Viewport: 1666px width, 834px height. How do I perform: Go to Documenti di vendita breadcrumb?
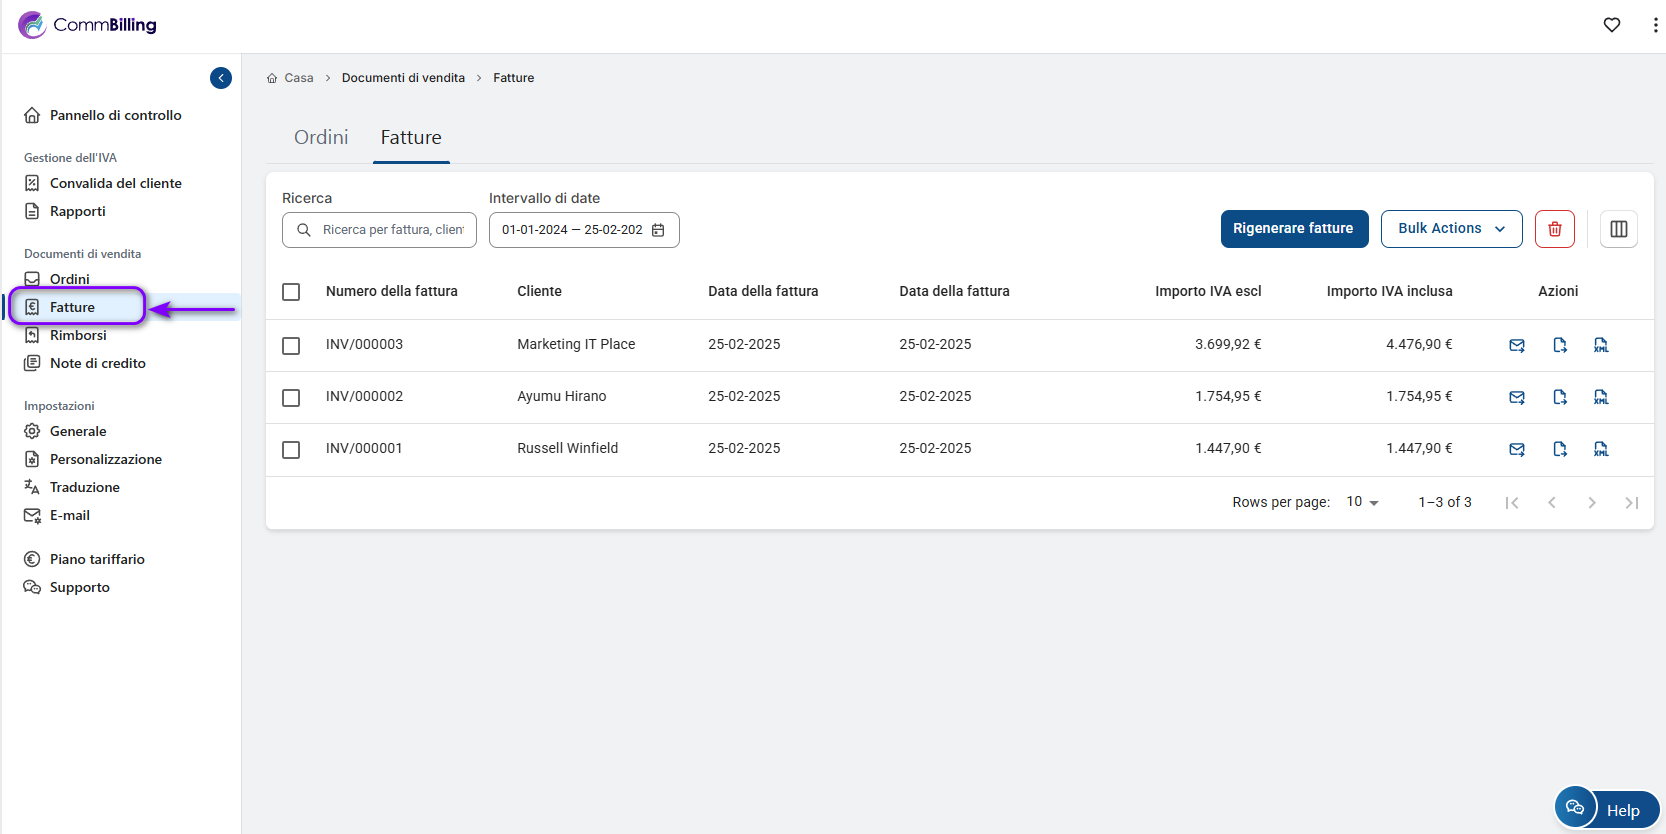tap(403, 78)
